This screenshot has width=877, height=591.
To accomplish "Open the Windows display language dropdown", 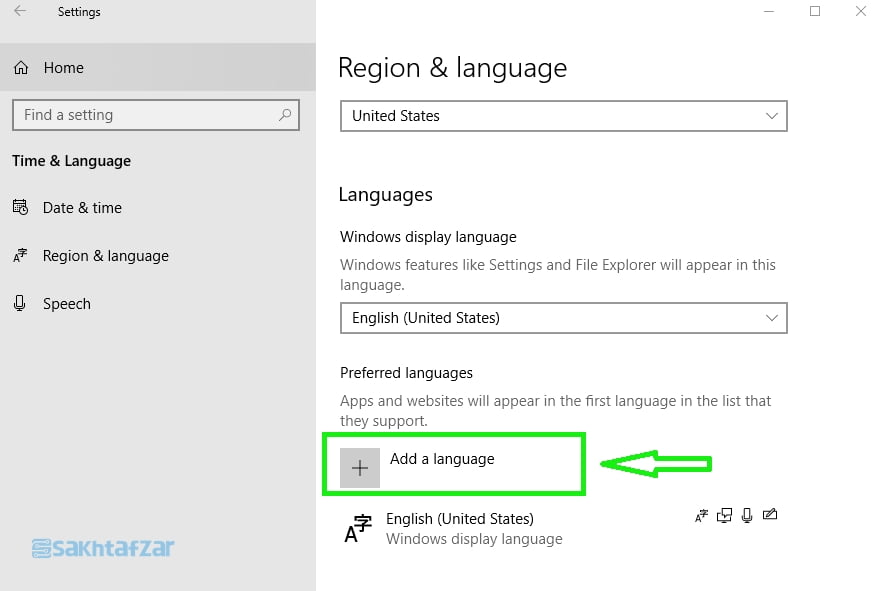I will (x=563, y=318).
